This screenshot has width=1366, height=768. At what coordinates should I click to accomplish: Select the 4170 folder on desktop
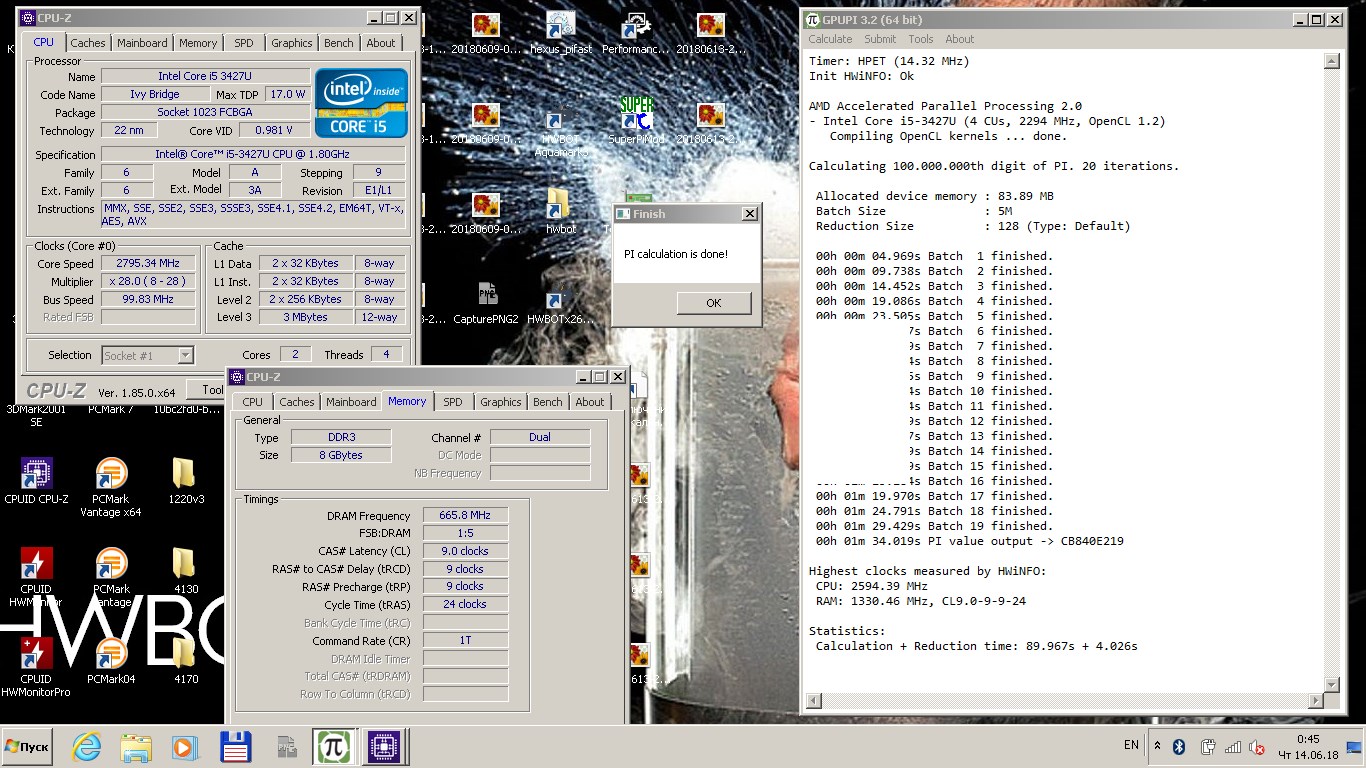[186, 660]
